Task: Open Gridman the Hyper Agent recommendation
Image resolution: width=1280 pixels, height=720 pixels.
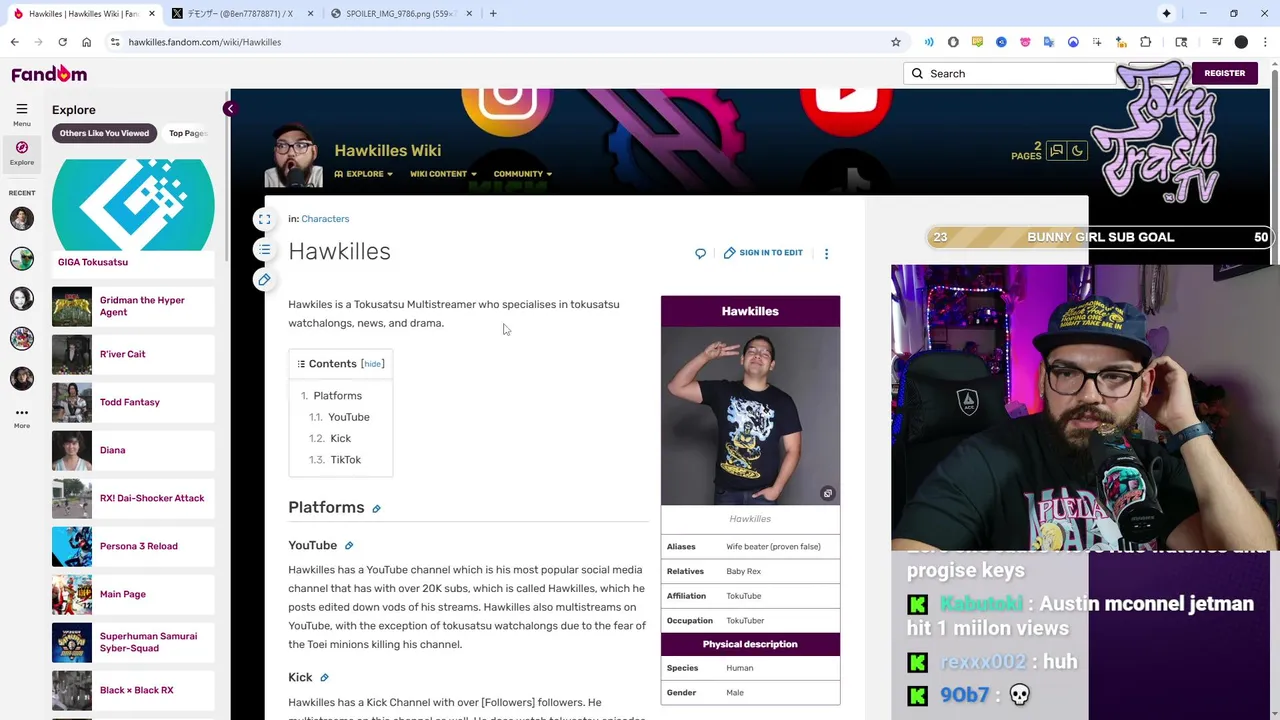Action: (x=133, y=306)
